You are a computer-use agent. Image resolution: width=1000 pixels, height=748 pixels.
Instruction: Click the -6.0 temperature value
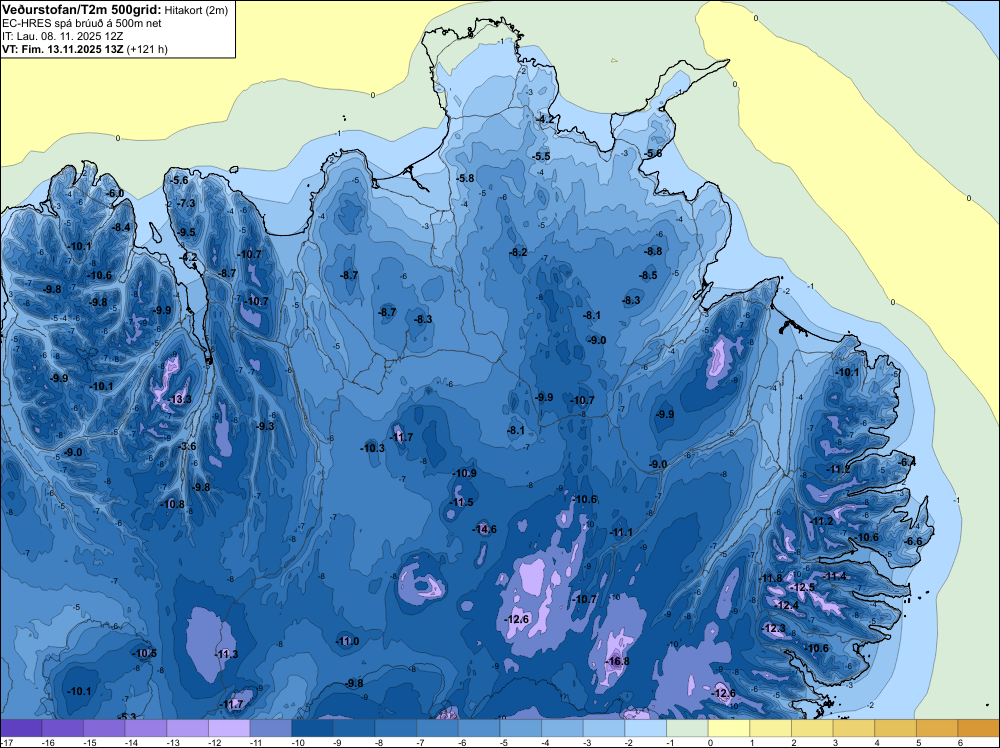tap(114, 193)
